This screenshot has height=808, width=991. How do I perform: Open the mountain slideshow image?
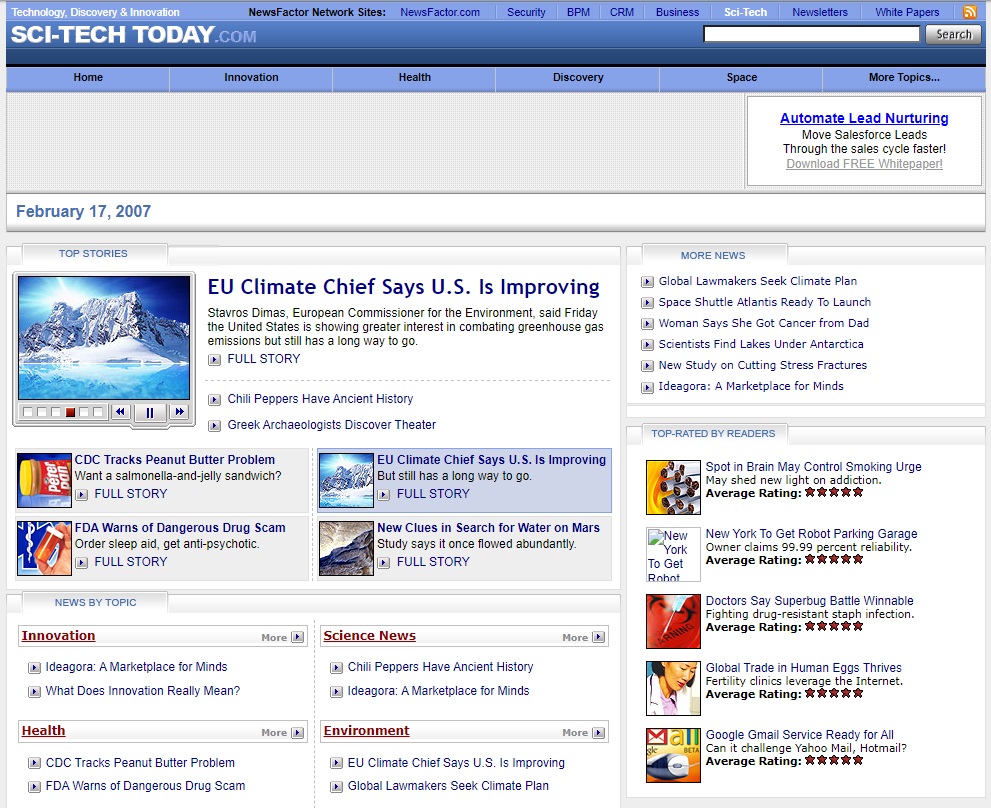click(104, 338)
